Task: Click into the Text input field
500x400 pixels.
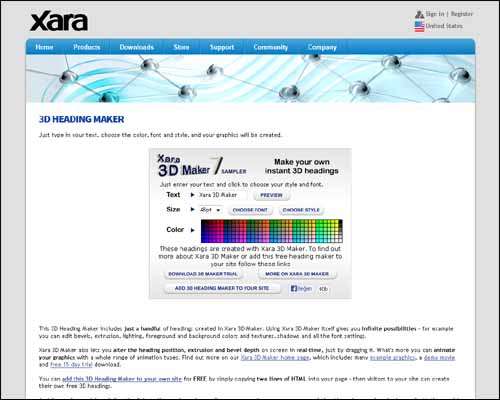Action: click(222, 195)
